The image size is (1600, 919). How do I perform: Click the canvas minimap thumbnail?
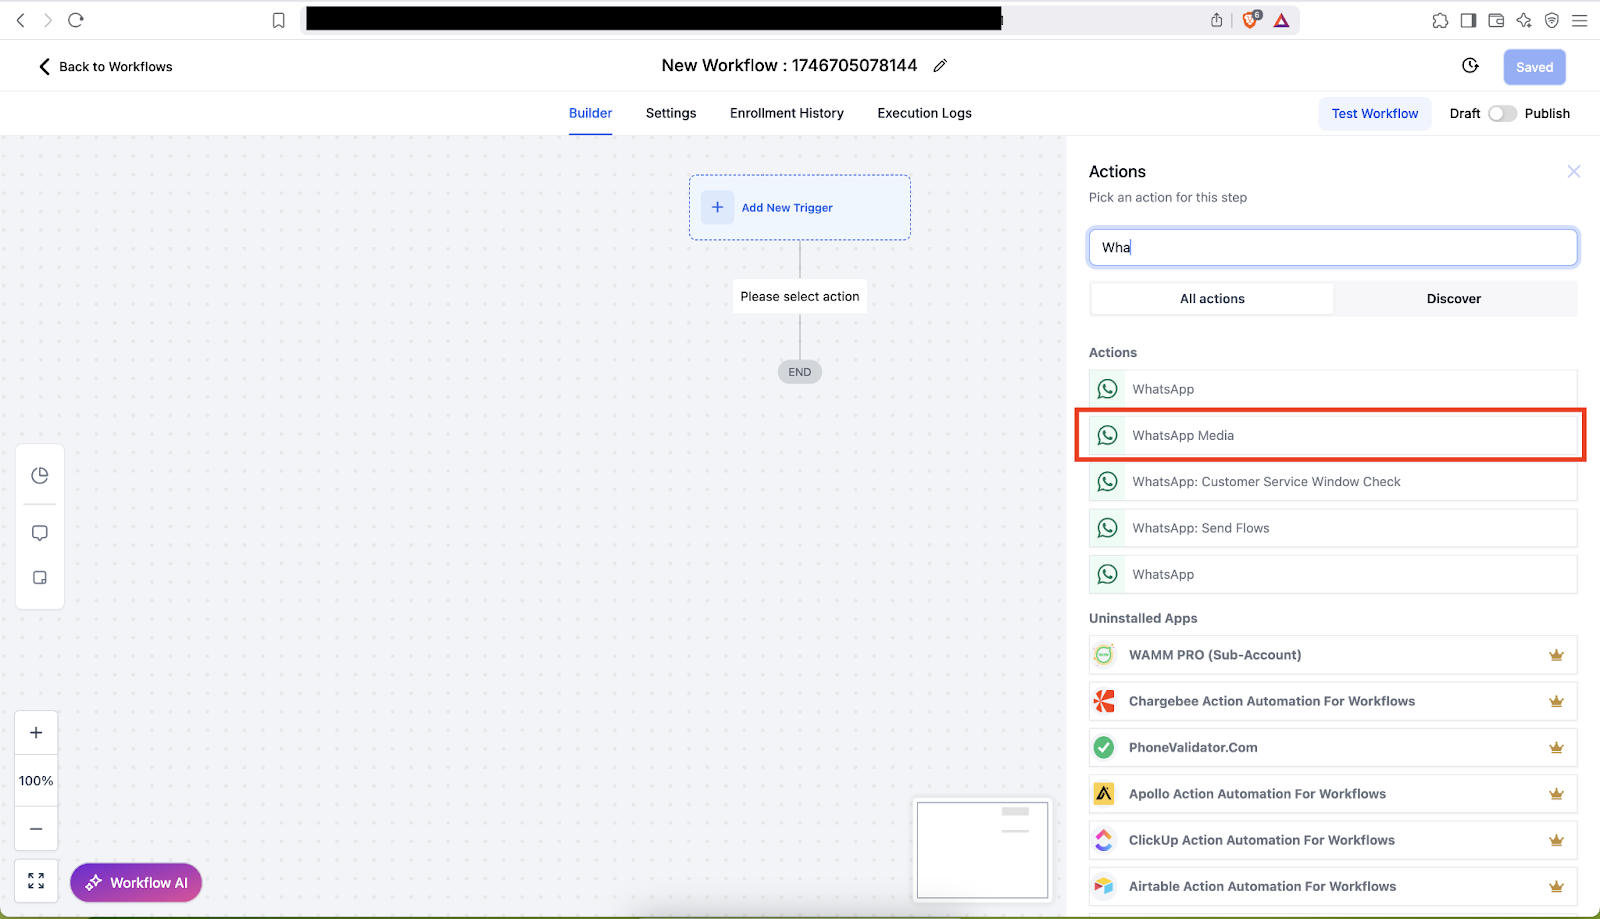coord(983,850)
